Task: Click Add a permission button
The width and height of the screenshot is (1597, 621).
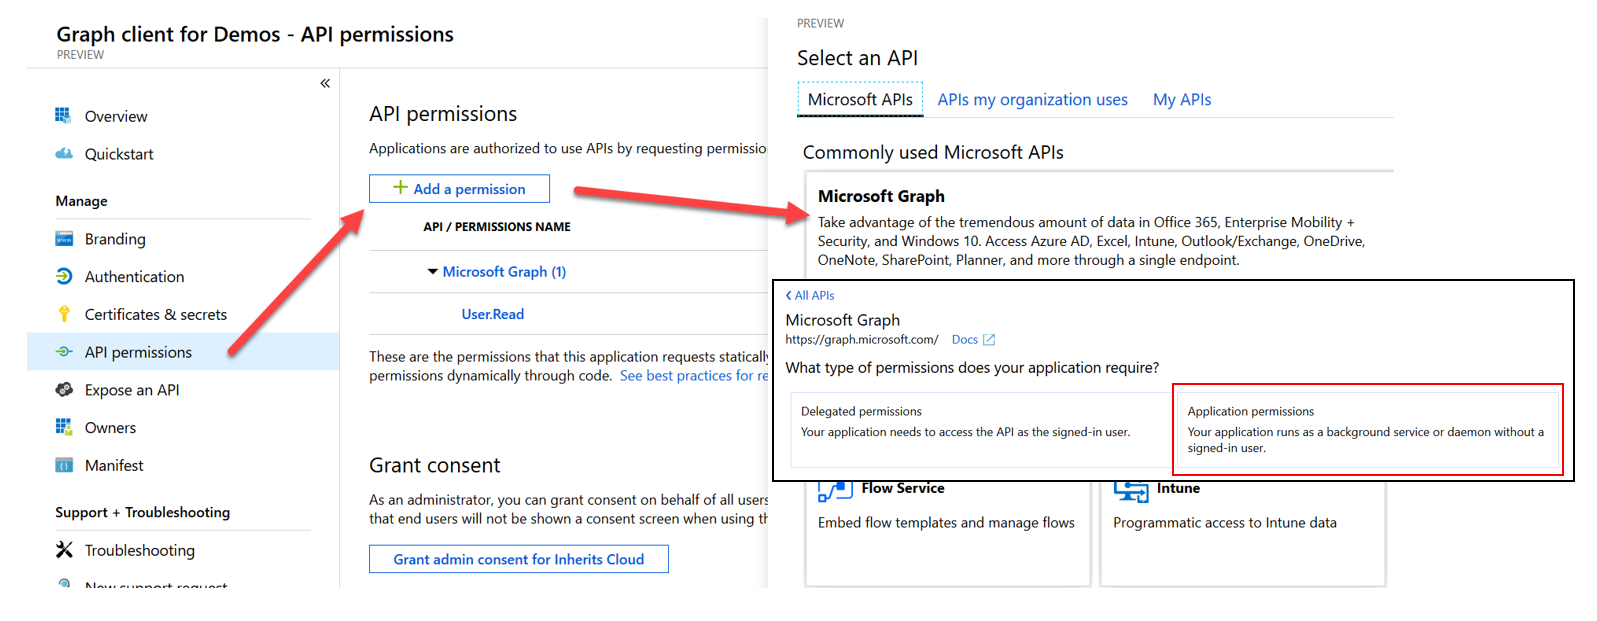Action: [x=459, y=189]
